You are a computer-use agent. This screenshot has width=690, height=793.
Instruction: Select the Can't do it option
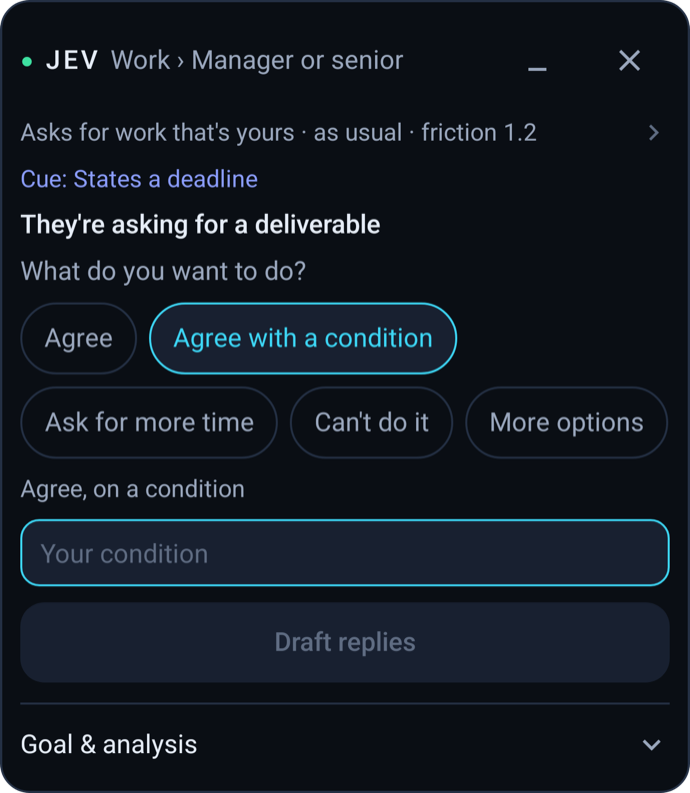point(371,422)
